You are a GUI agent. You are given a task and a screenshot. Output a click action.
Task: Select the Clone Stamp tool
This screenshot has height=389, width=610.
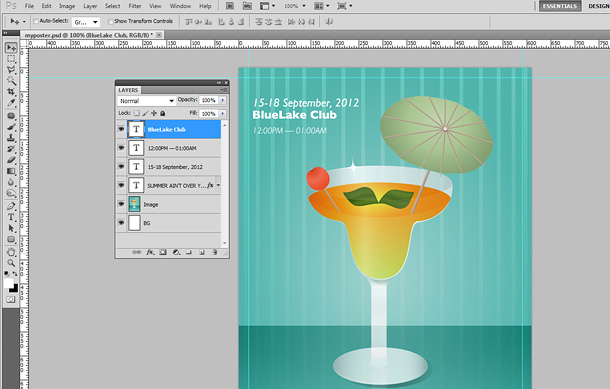[x=11, y=138]
